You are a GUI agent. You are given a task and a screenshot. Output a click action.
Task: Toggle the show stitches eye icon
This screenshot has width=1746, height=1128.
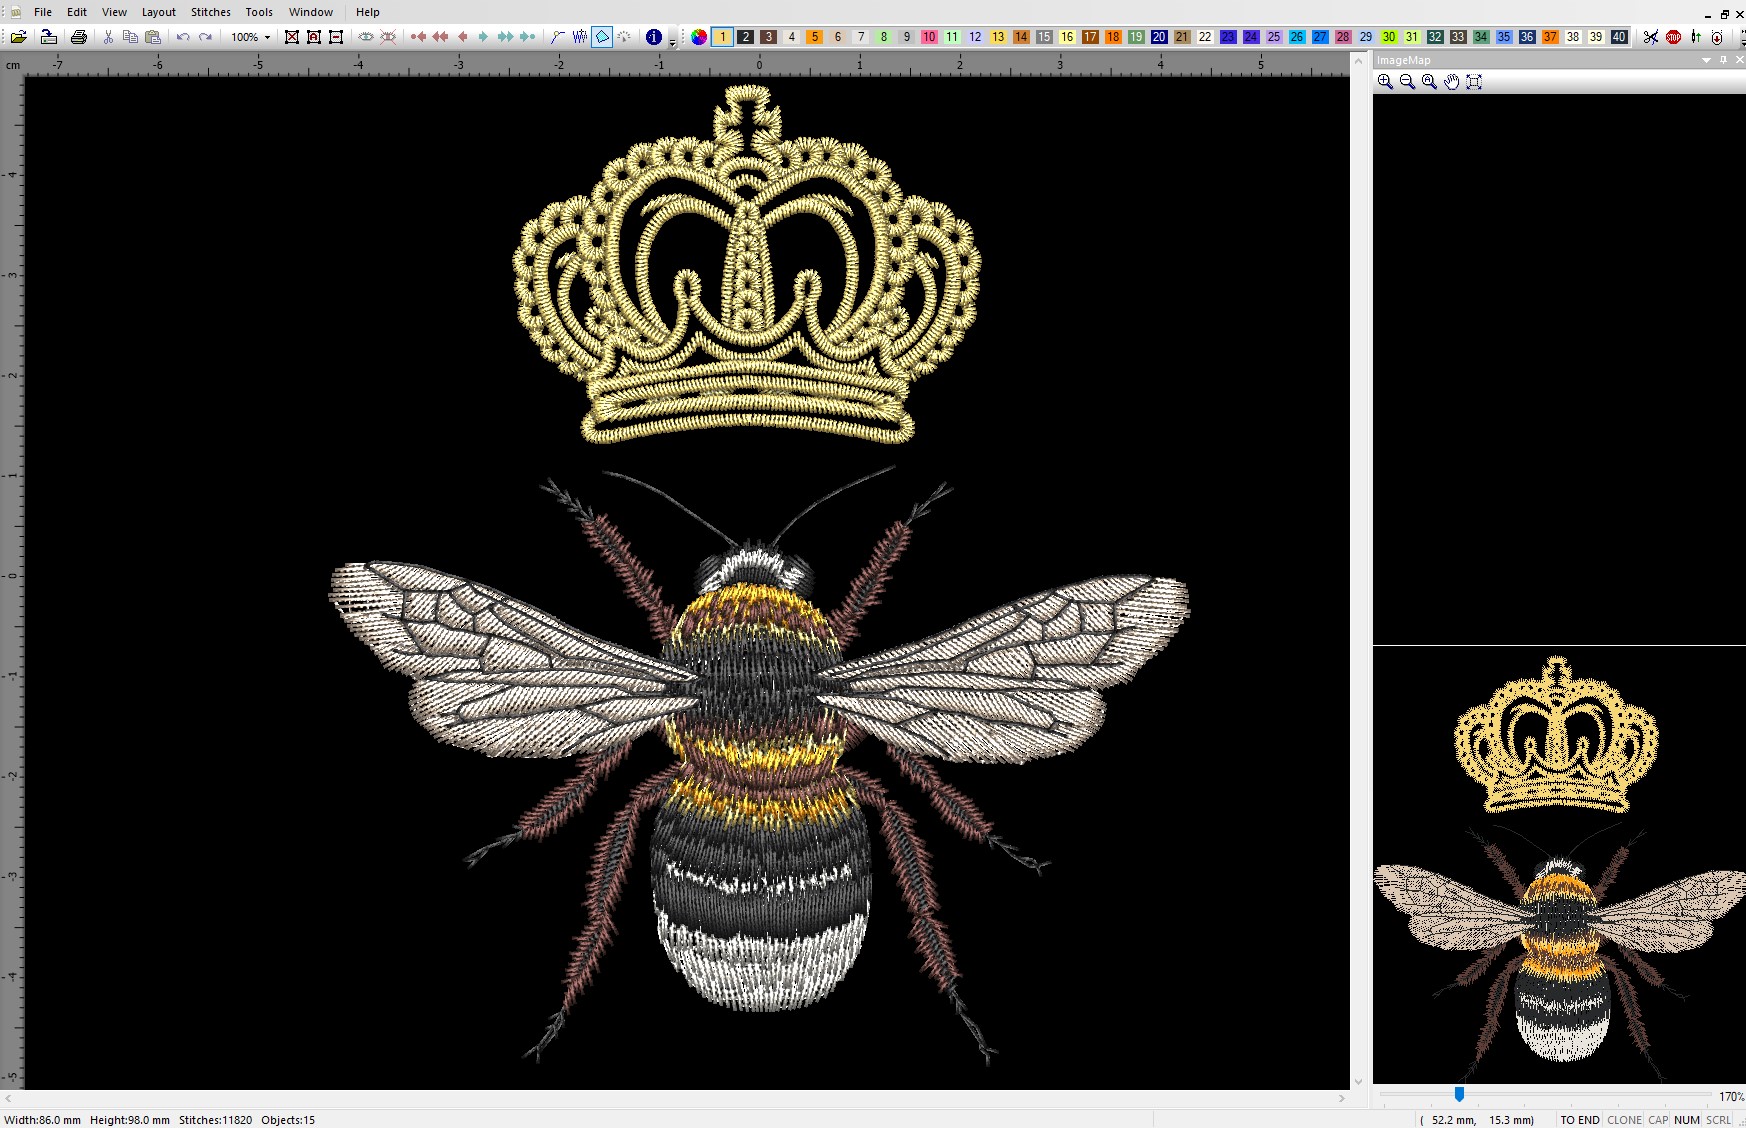point(366,37)
